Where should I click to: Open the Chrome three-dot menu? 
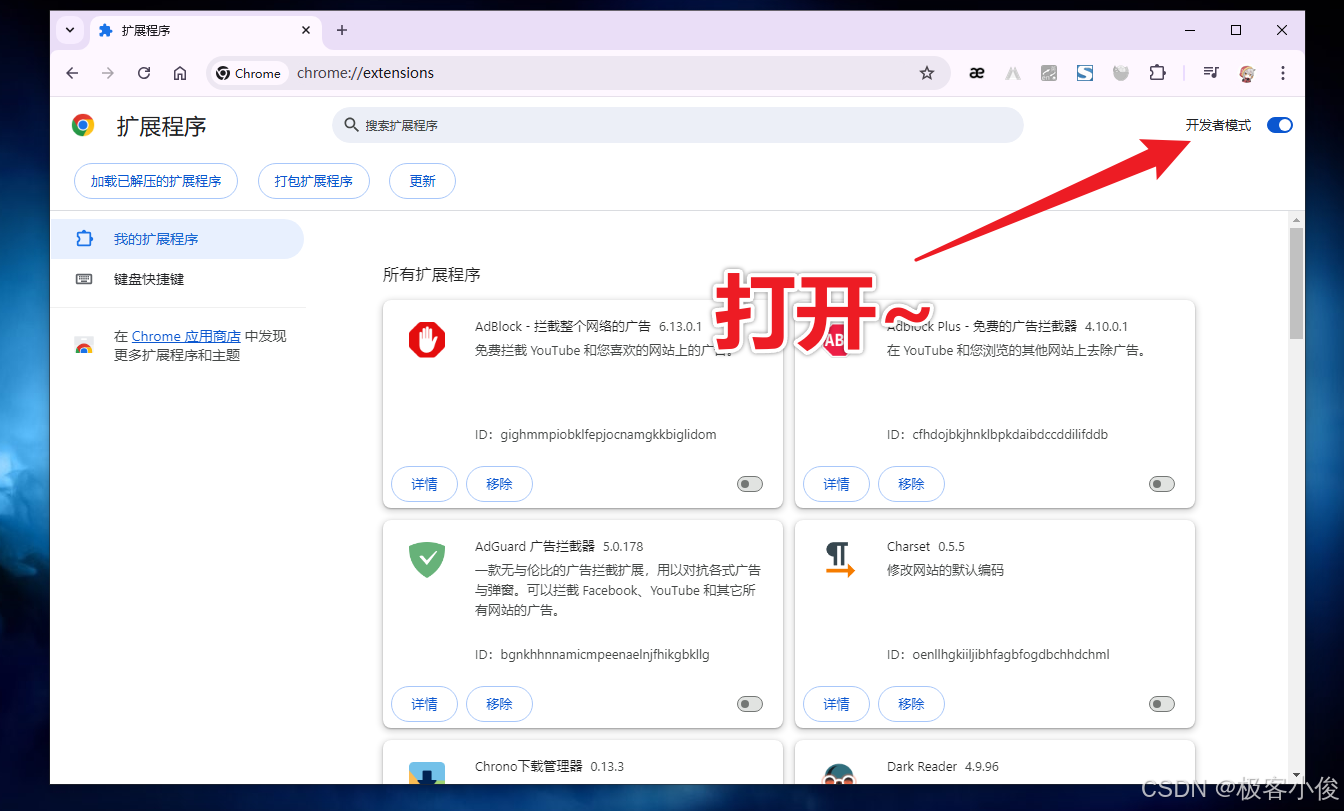[x=1283, y=73]
